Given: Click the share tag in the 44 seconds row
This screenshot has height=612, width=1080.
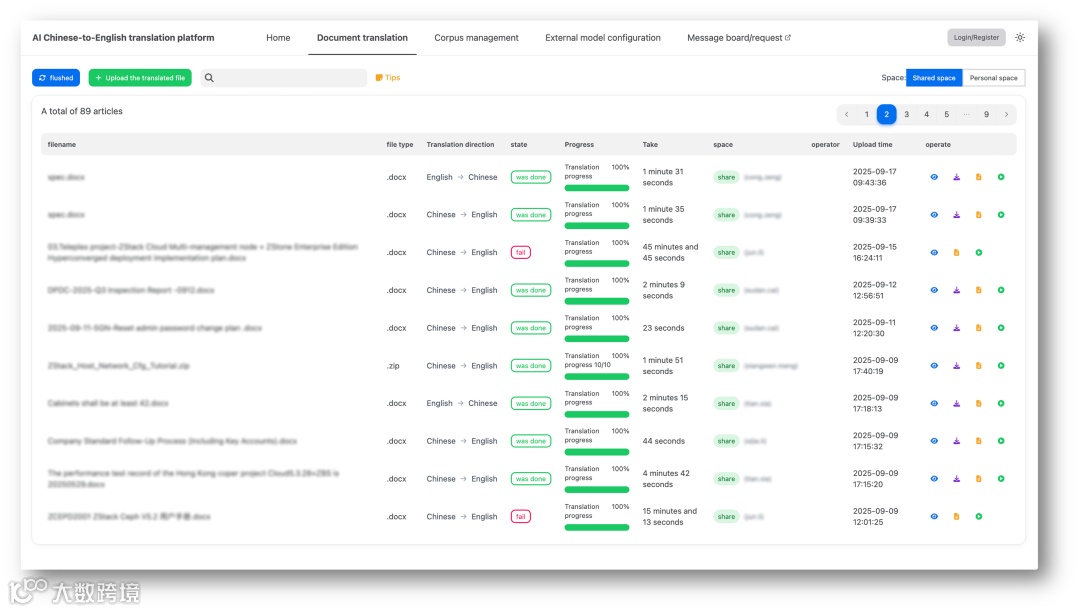Looking at the screenshot, I should [726, 441].
